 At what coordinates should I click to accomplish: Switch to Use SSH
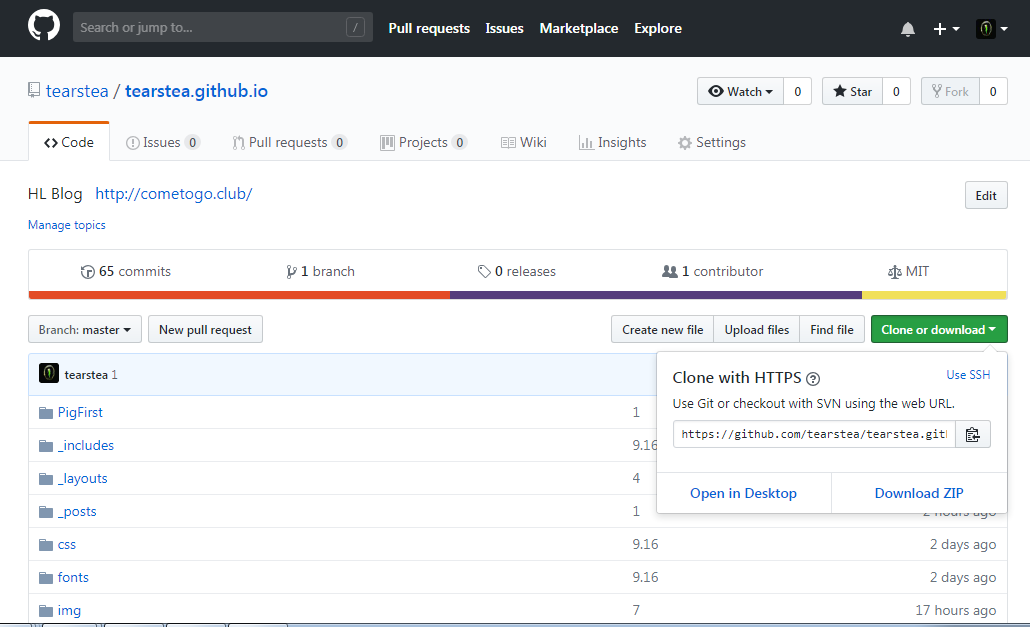(x=968, y=375)
